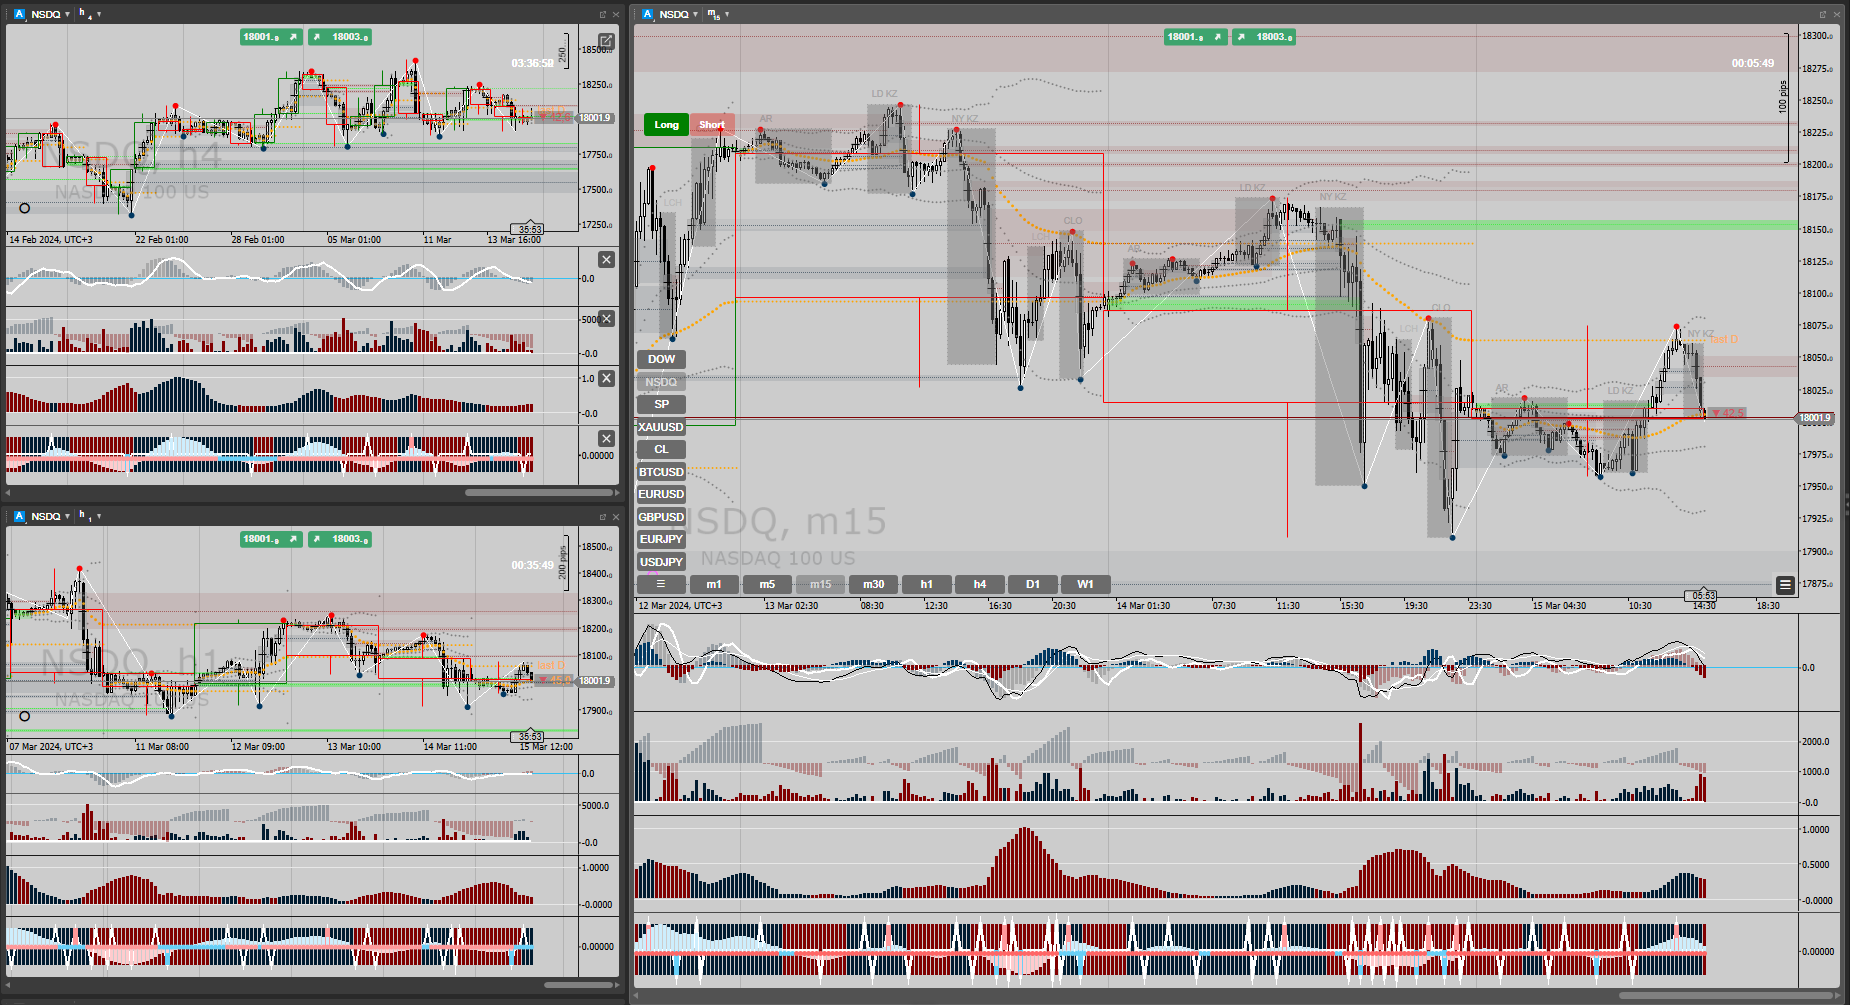Switch the chart symbol to GBPUSD
This screenshot has height=1005, width=1850.
[661, 517]
